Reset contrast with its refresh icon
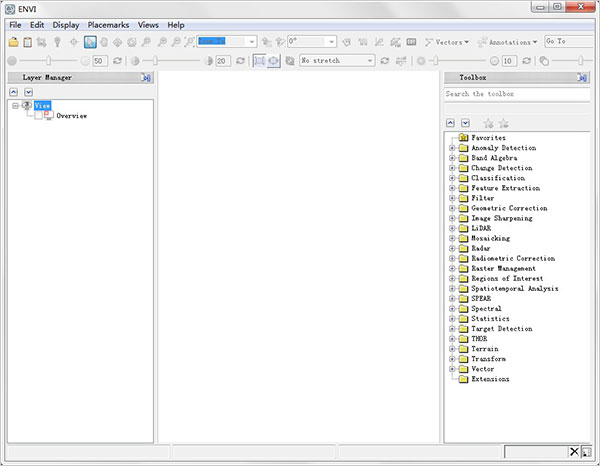600x466 pixels. 240,61
